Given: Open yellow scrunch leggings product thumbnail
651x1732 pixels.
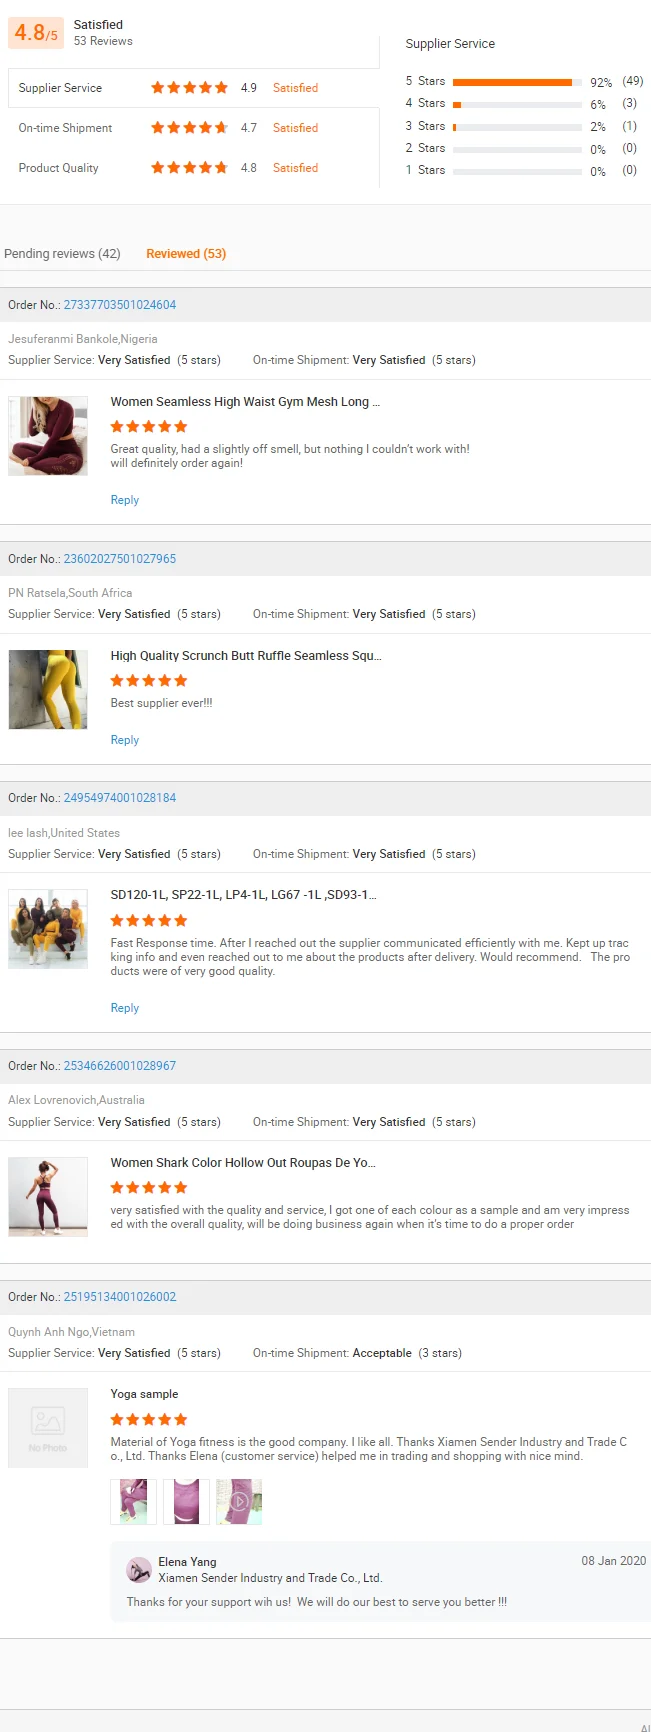Looking at the screenshot, I should [x=48, y=690].
